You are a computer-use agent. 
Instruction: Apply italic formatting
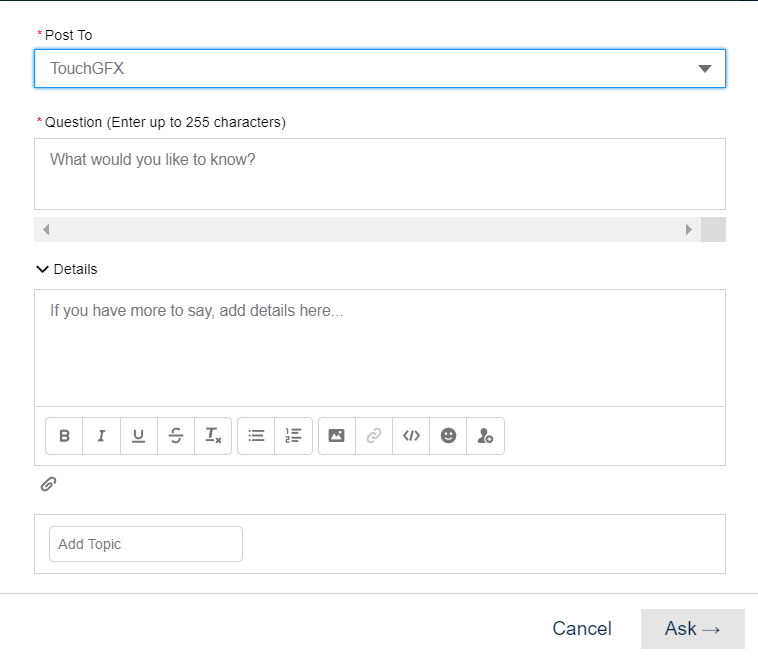pyautogui.click(x=102, y=436)
